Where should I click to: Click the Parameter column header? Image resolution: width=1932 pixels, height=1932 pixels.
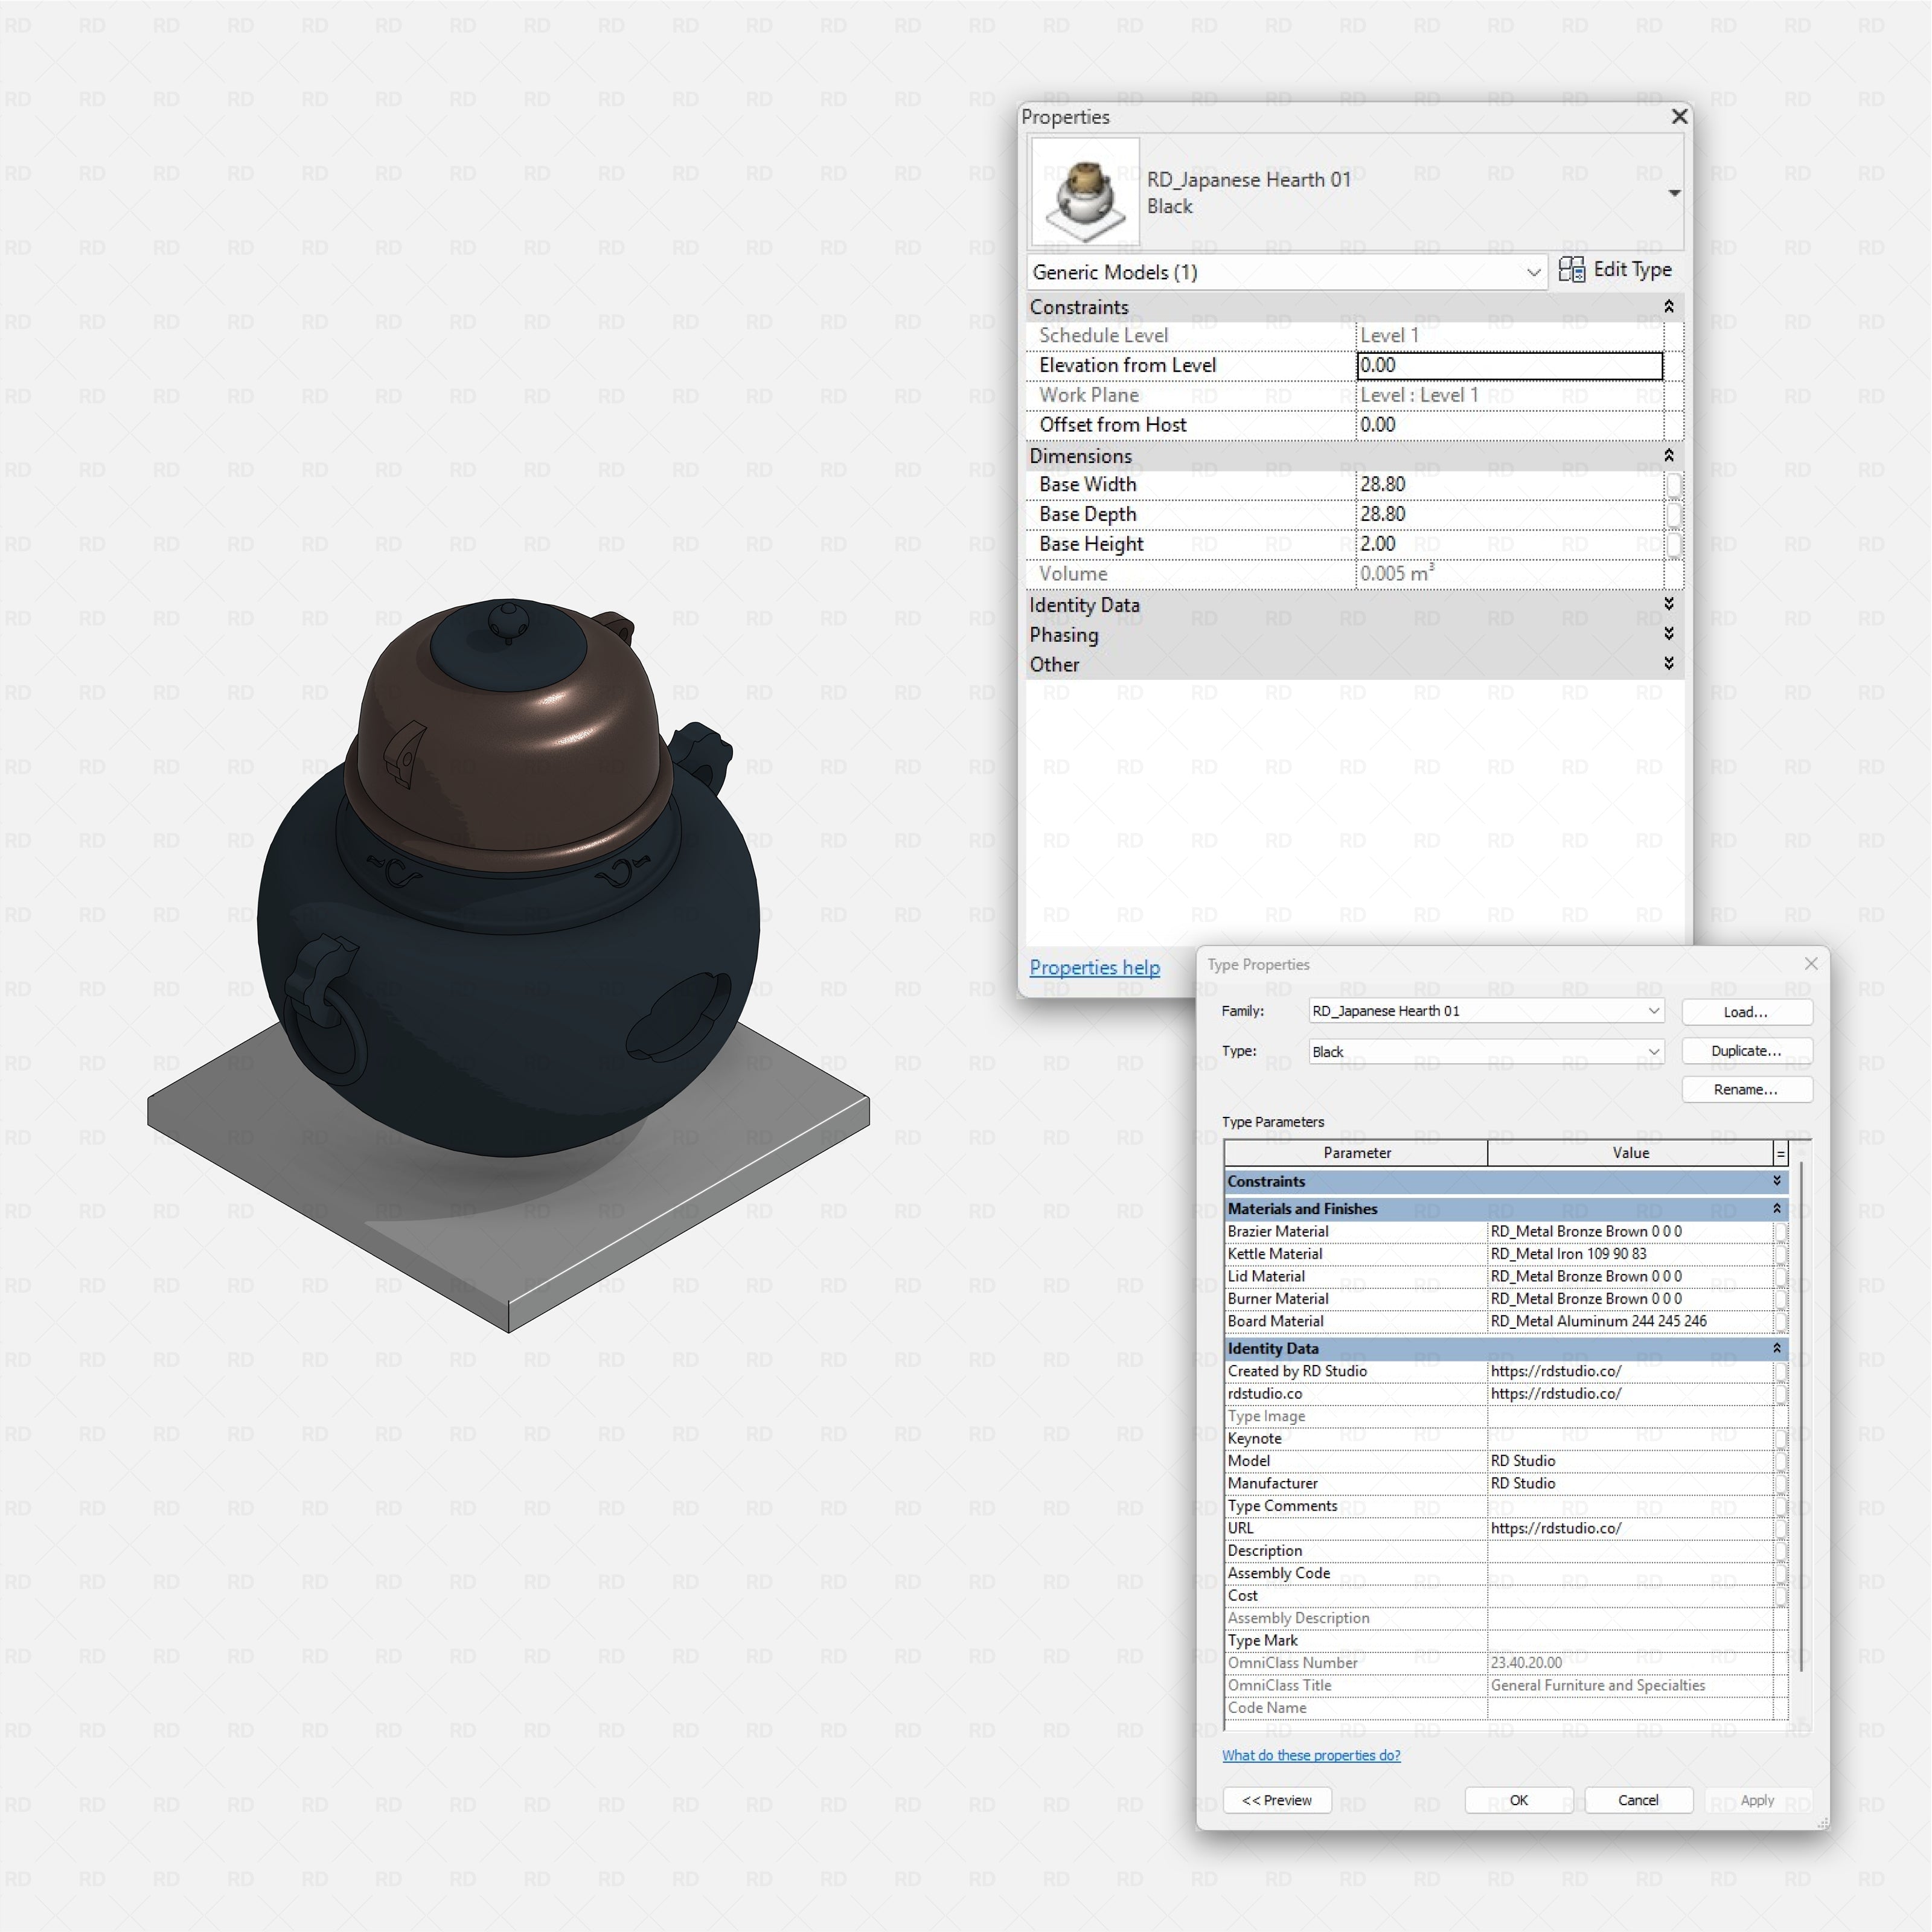click(1356, 1153)
